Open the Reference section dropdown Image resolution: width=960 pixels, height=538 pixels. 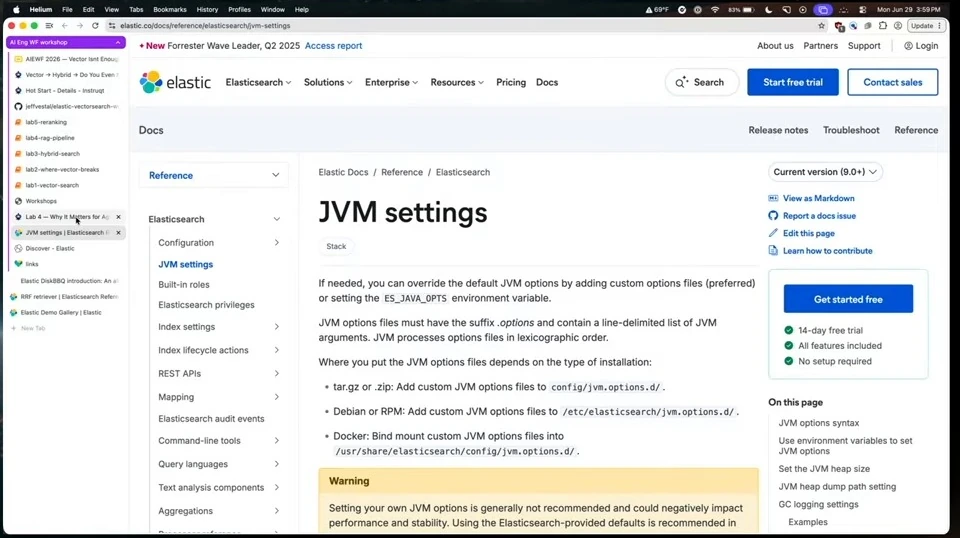click(214, 175)
